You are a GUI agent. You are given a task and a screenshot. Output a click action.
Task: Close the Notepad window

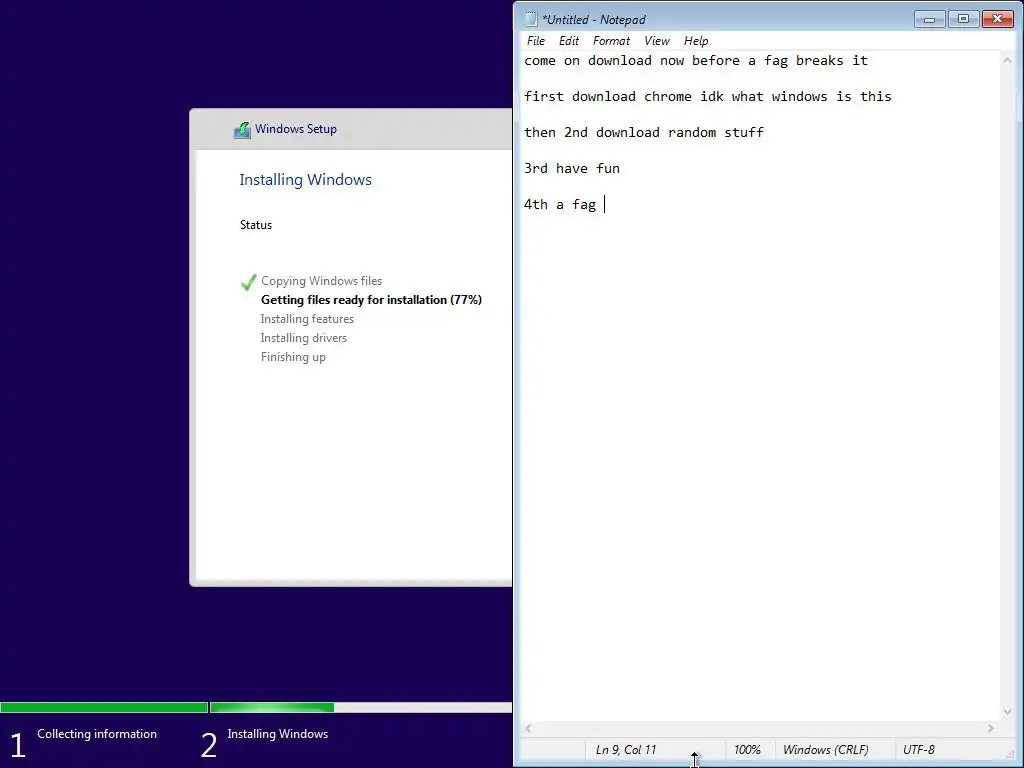997,19
